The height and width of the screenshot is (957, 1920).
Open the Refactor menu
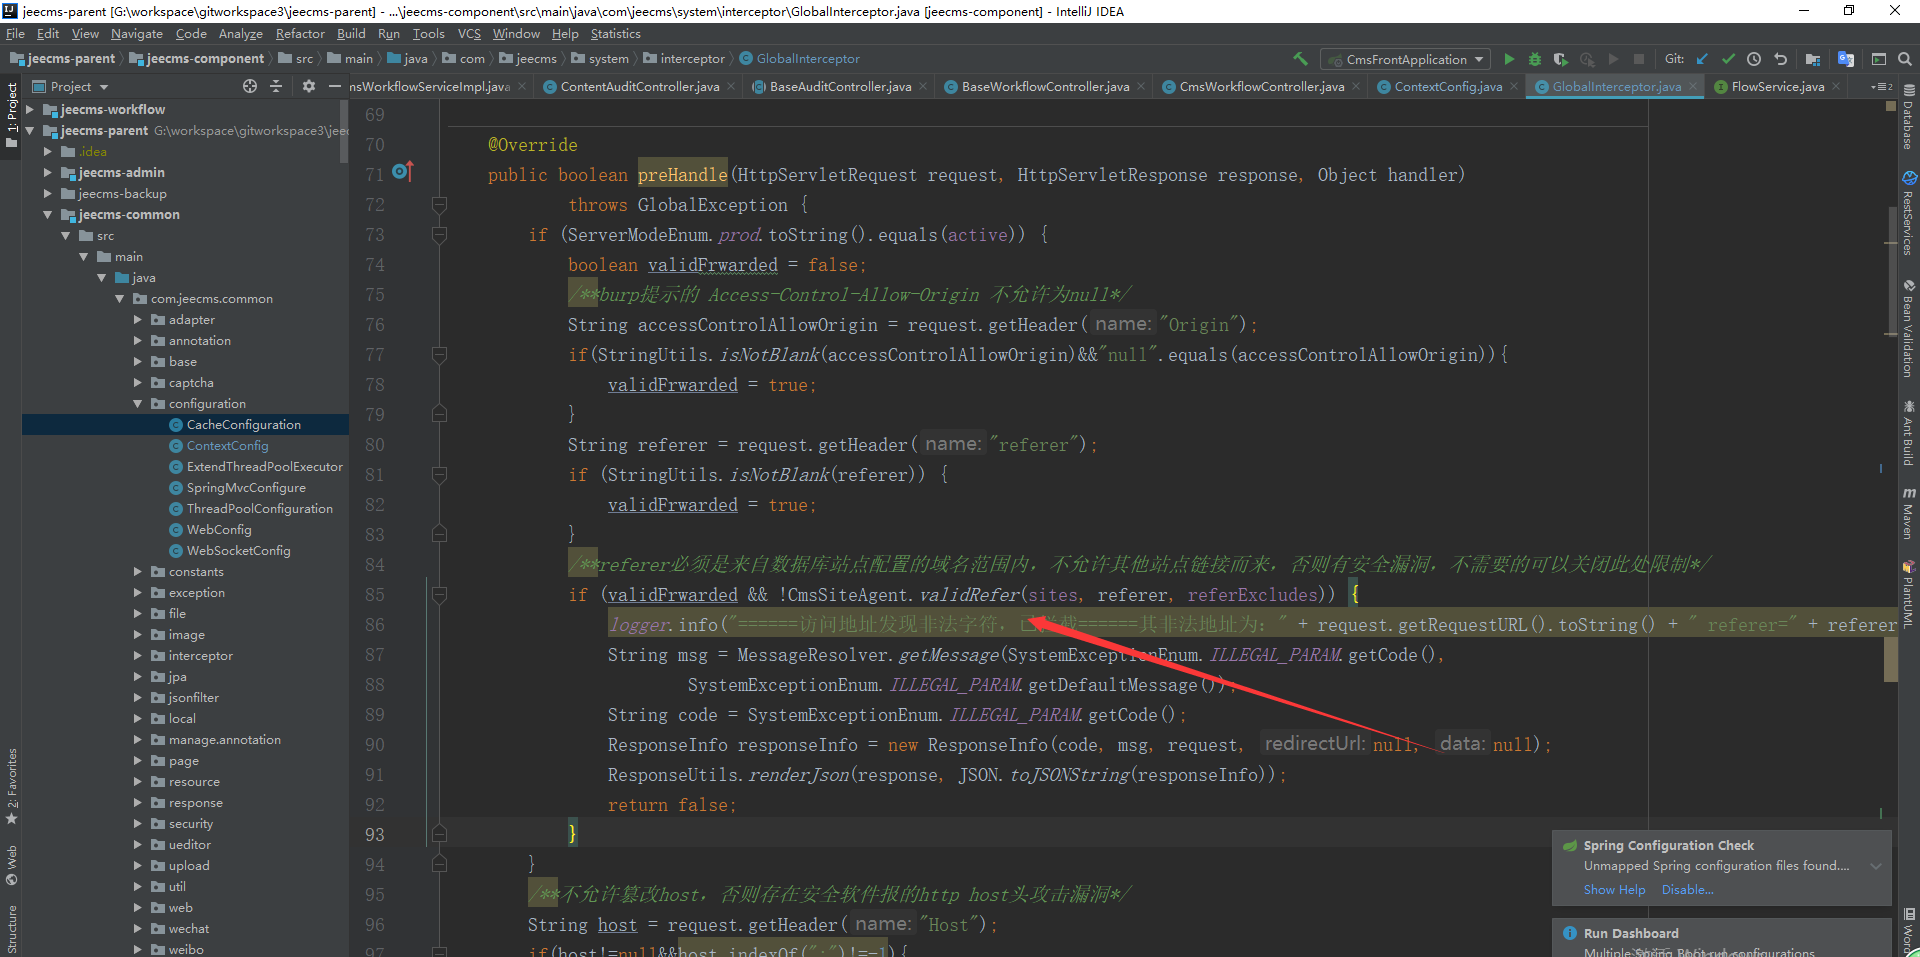coord(300,34)
